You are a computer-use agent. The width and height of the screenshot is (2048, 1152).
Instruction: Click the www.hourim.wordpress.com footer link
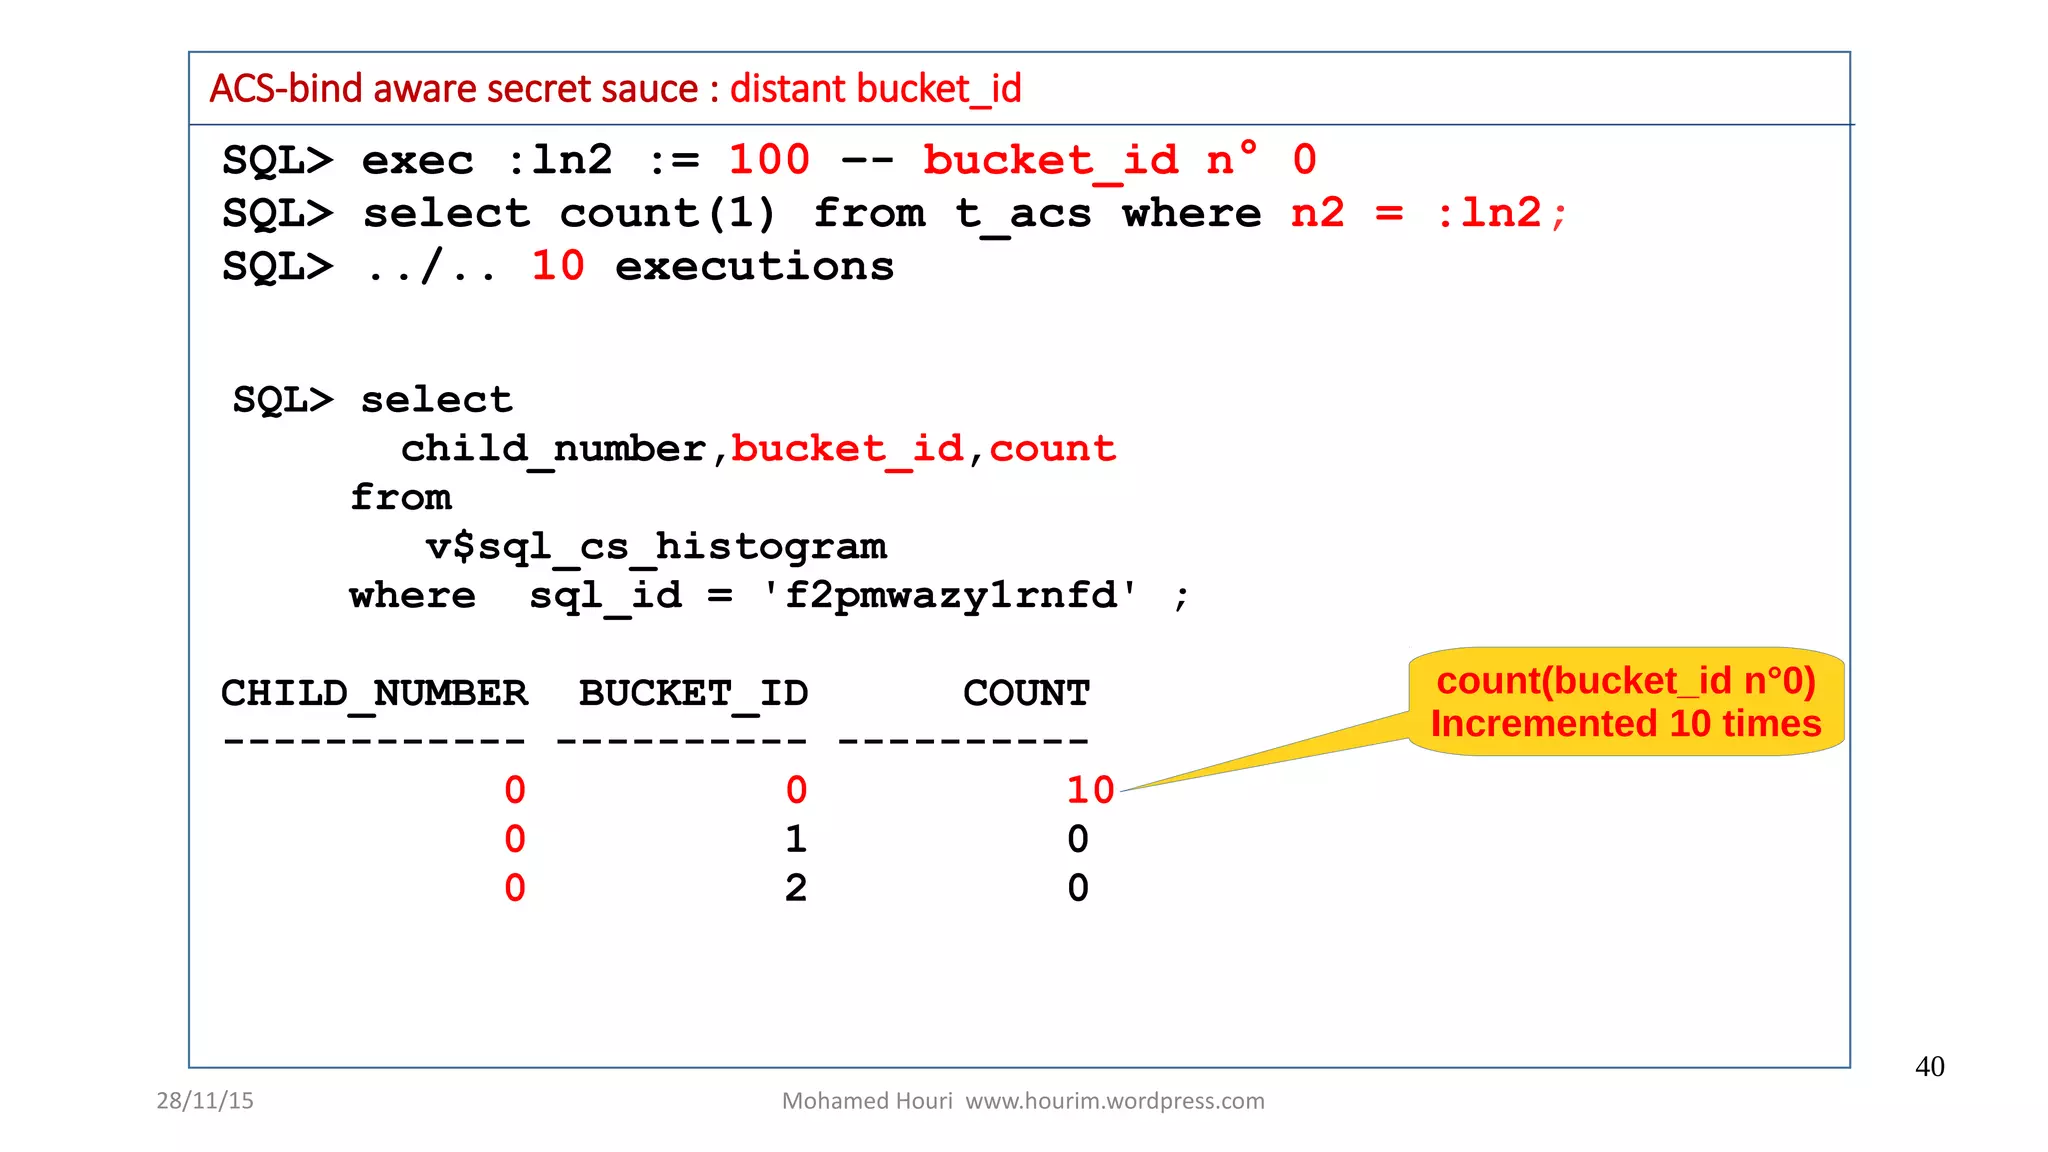coord(1115,1101)
